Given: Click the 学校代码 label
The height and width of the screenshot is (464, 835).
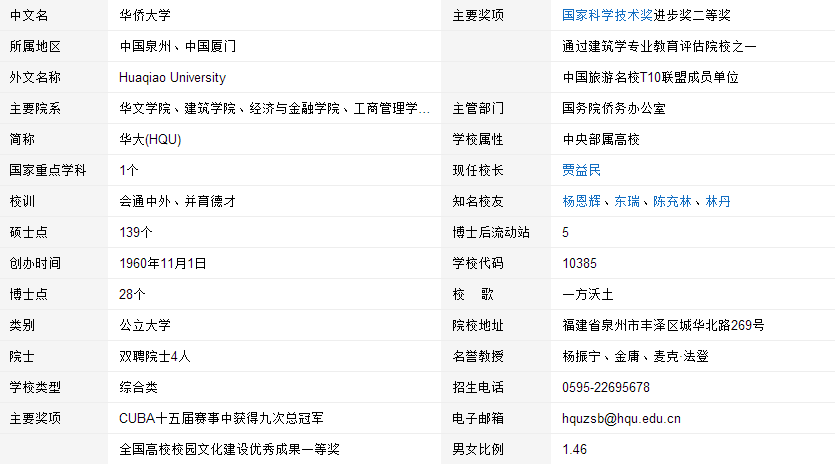Looking at the screenshot, I should coord(478,264).
